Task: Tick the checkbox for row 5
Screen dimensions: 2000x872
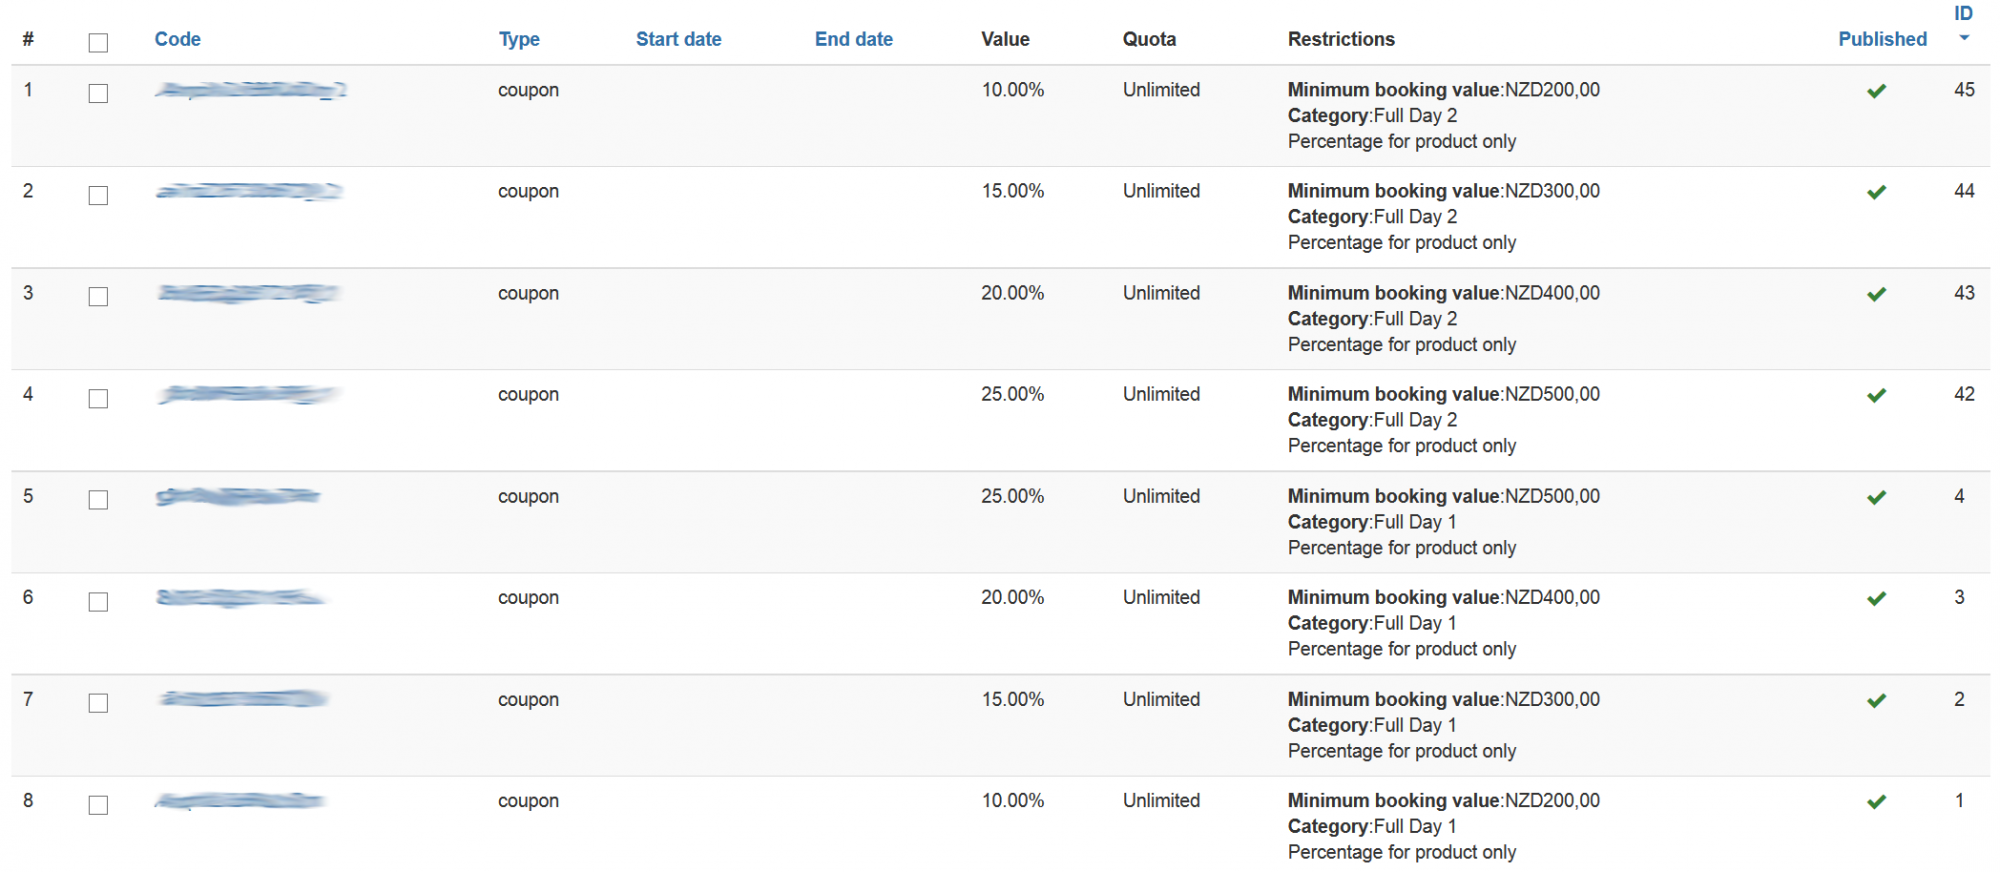Action: [98, 500]
